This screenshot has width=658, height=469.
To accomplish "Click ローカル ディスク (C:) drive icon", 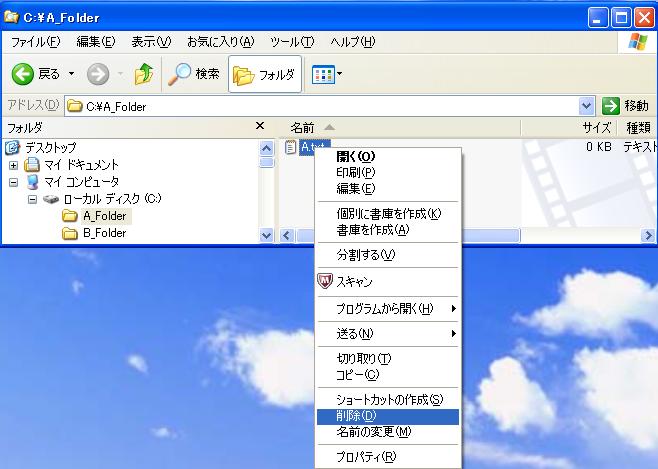I will click(51, 199).
